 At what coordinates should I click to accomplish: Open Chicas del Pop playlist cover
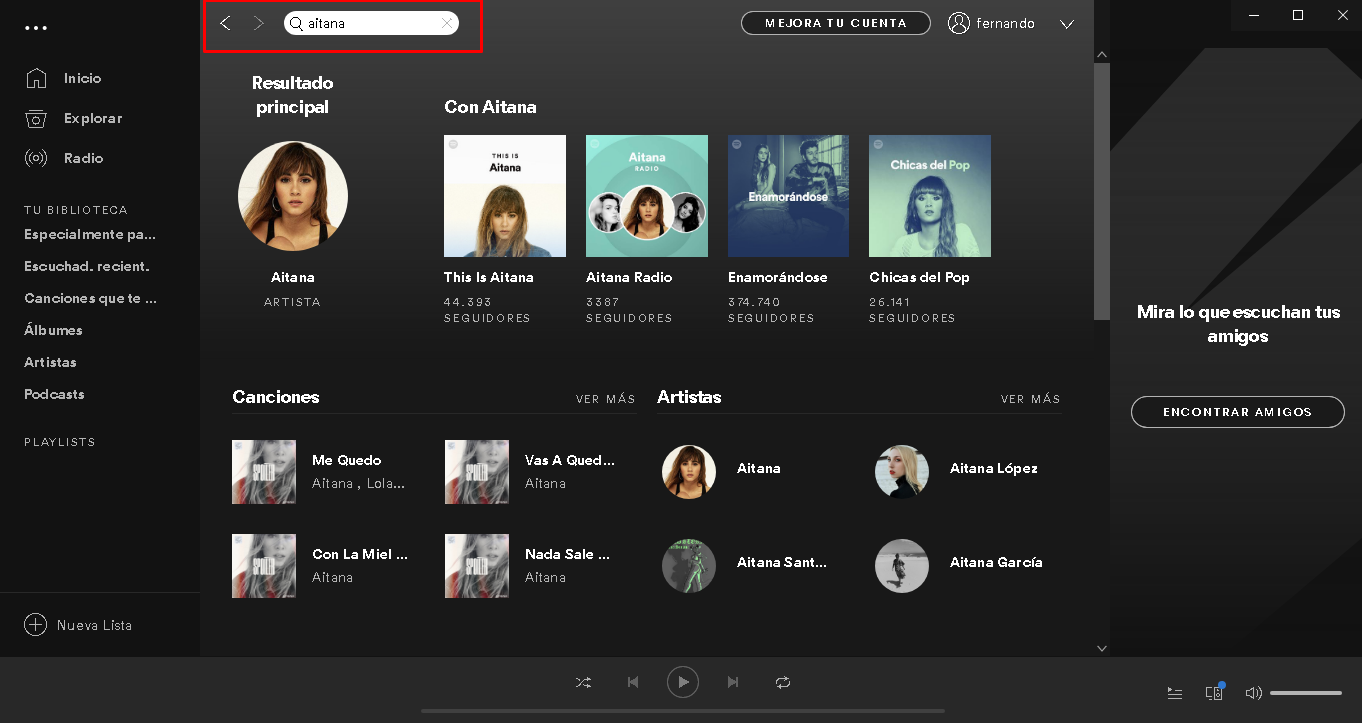(x=930, y=196)
